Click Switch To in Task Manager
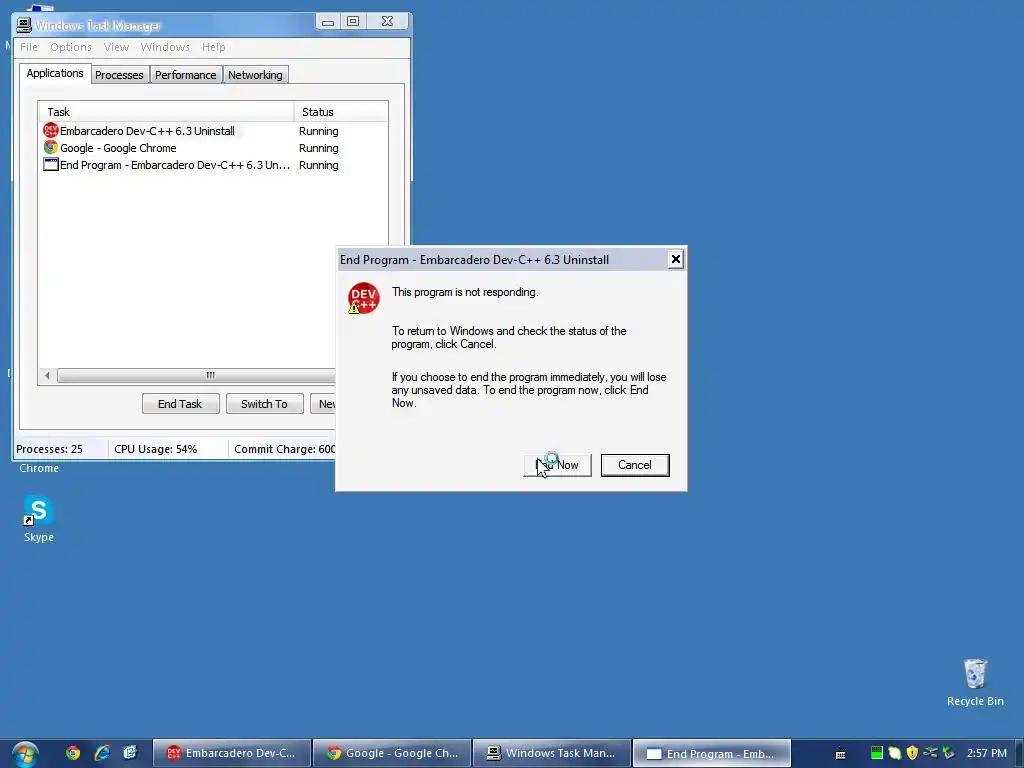 [264, 404]
